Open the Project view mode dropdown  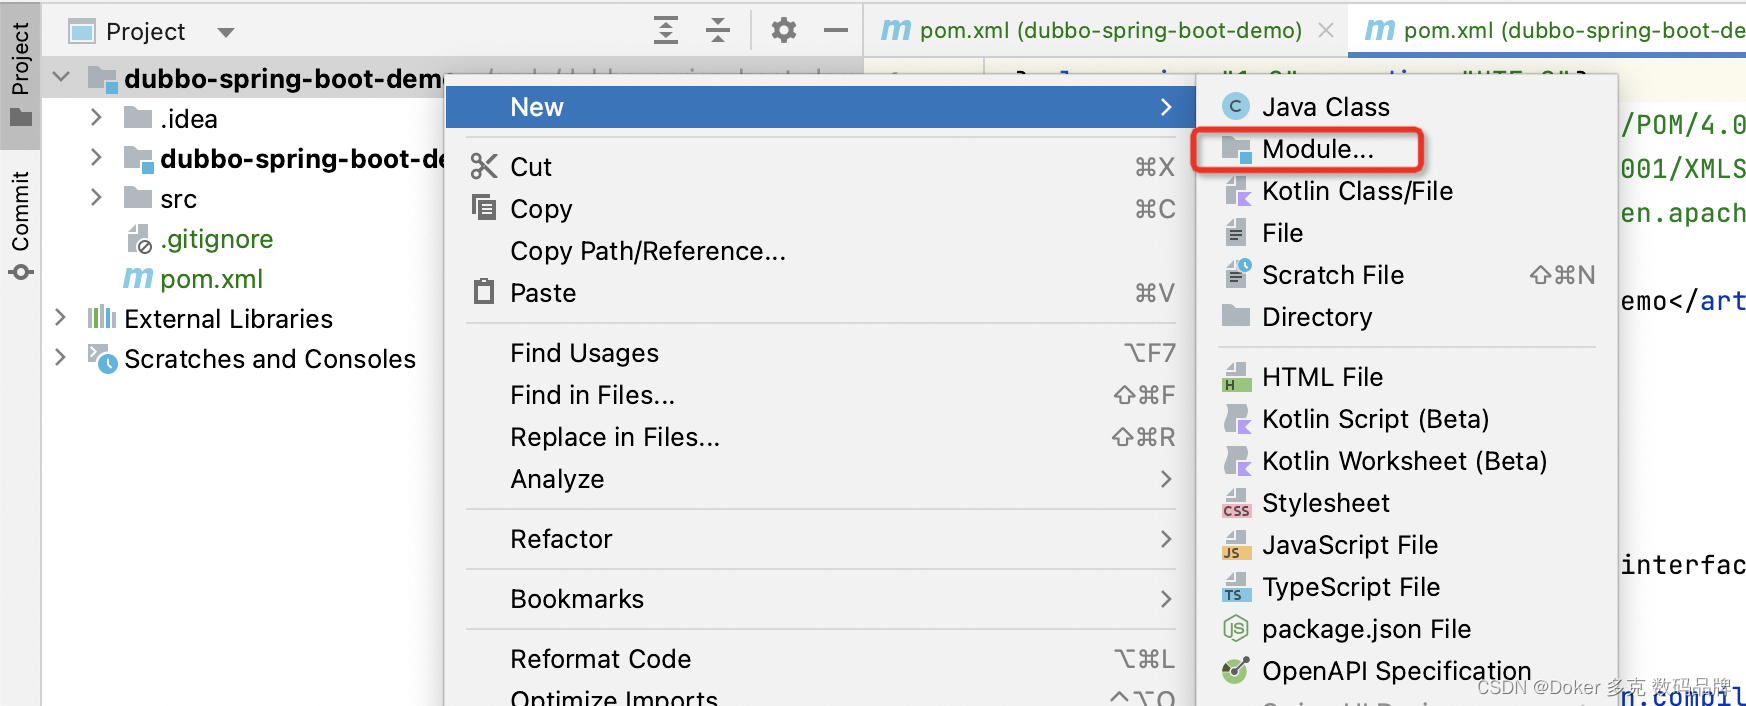pos(226,31)
